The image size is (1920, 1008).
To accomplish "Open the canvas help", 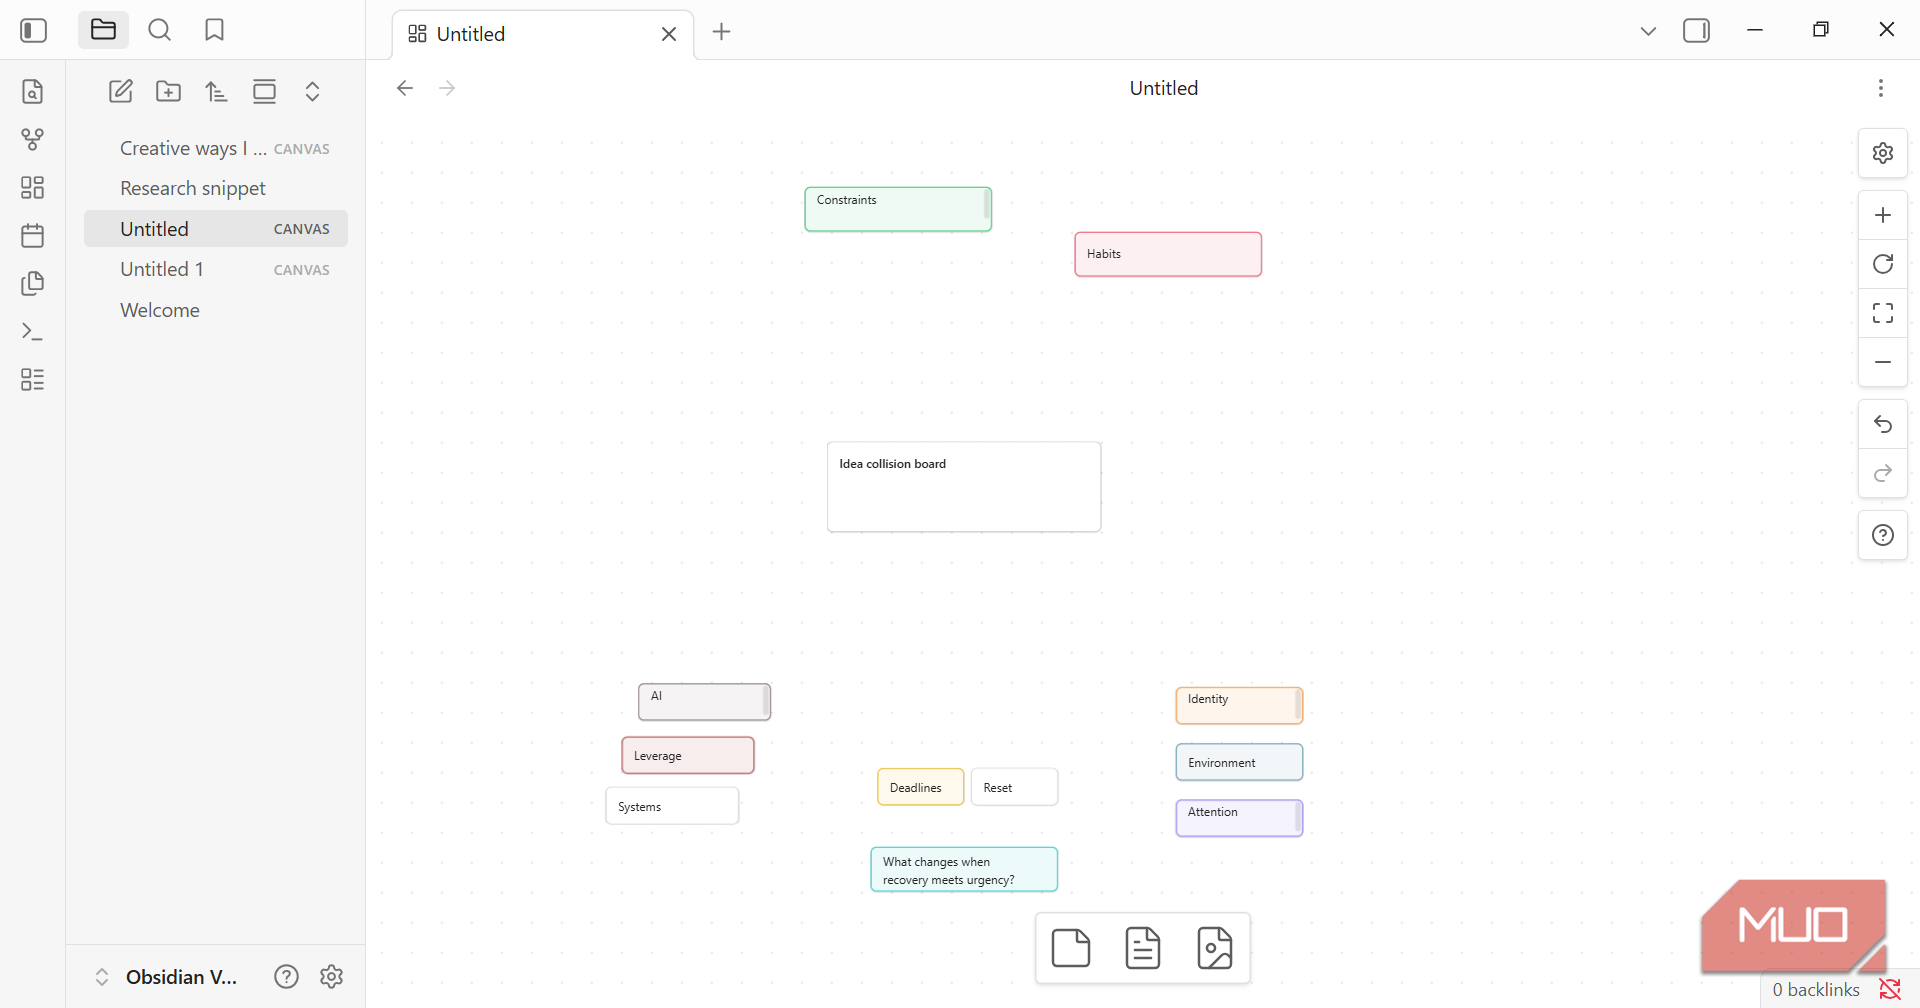I will coord(1883,535).
